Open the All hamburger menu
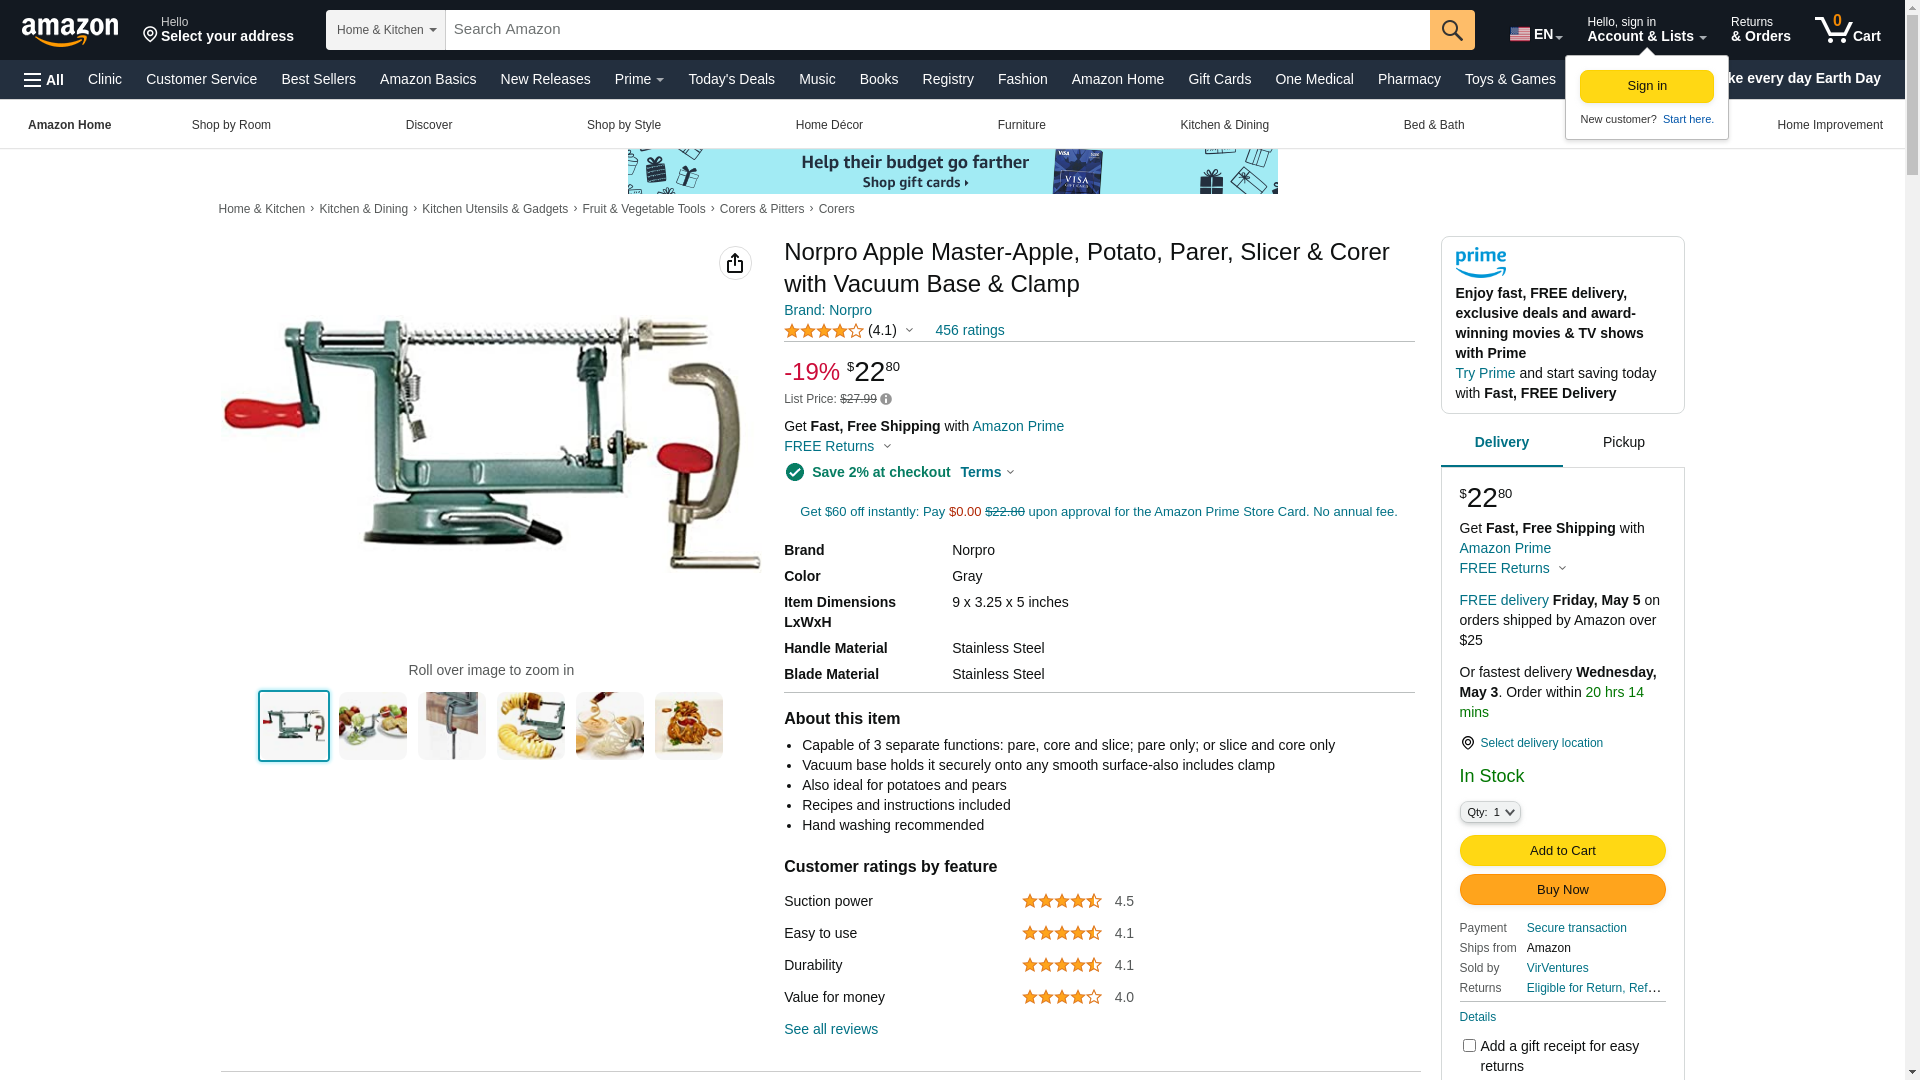This screenshot has height=1080, width=1920. coord(44,79)
